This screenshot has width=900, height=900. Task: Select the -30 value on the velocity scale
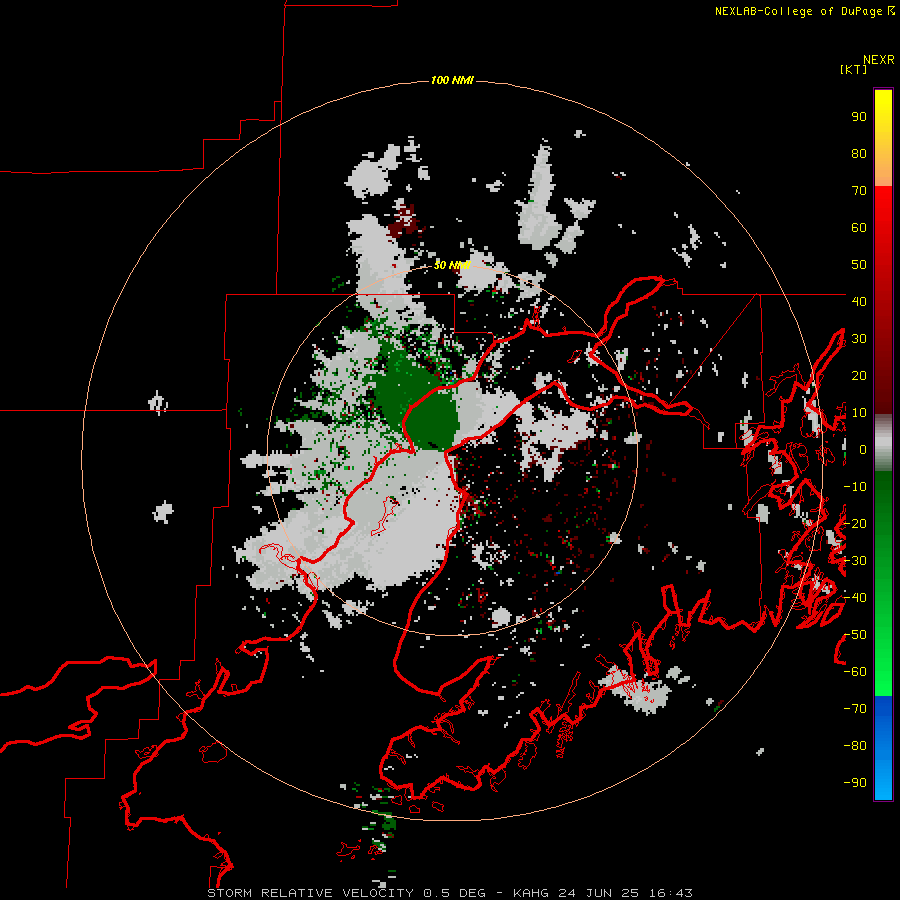click(855, 561)
